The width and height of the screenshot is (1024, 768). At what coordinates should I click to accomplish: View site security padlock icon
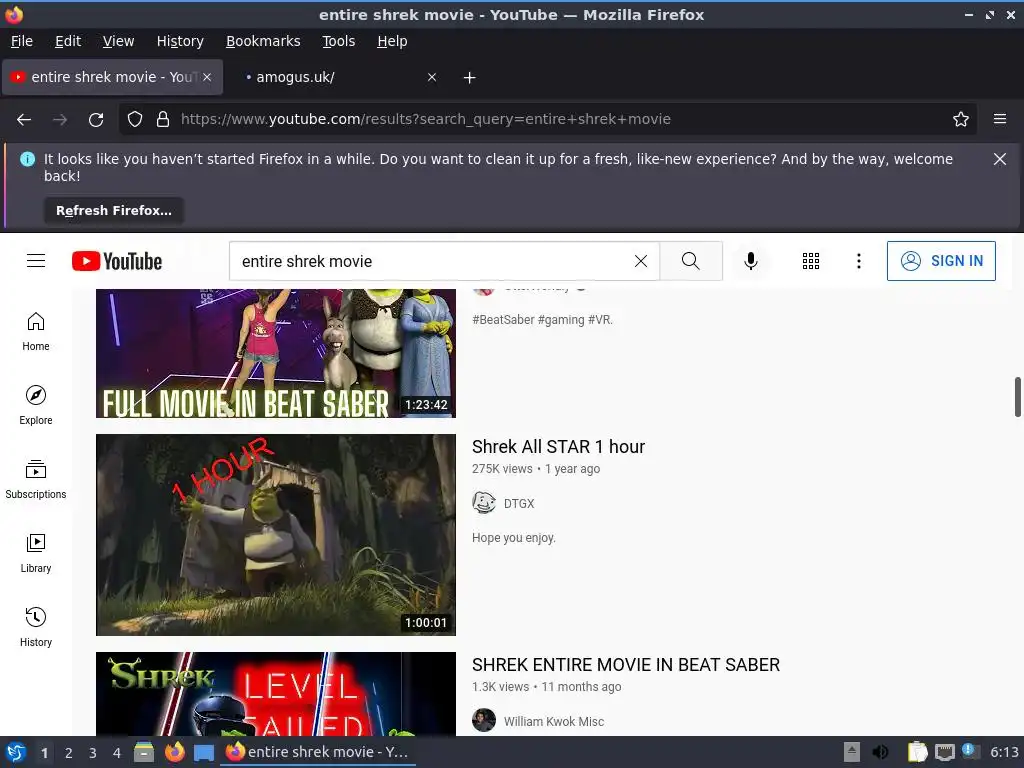(x=163, y=119)
